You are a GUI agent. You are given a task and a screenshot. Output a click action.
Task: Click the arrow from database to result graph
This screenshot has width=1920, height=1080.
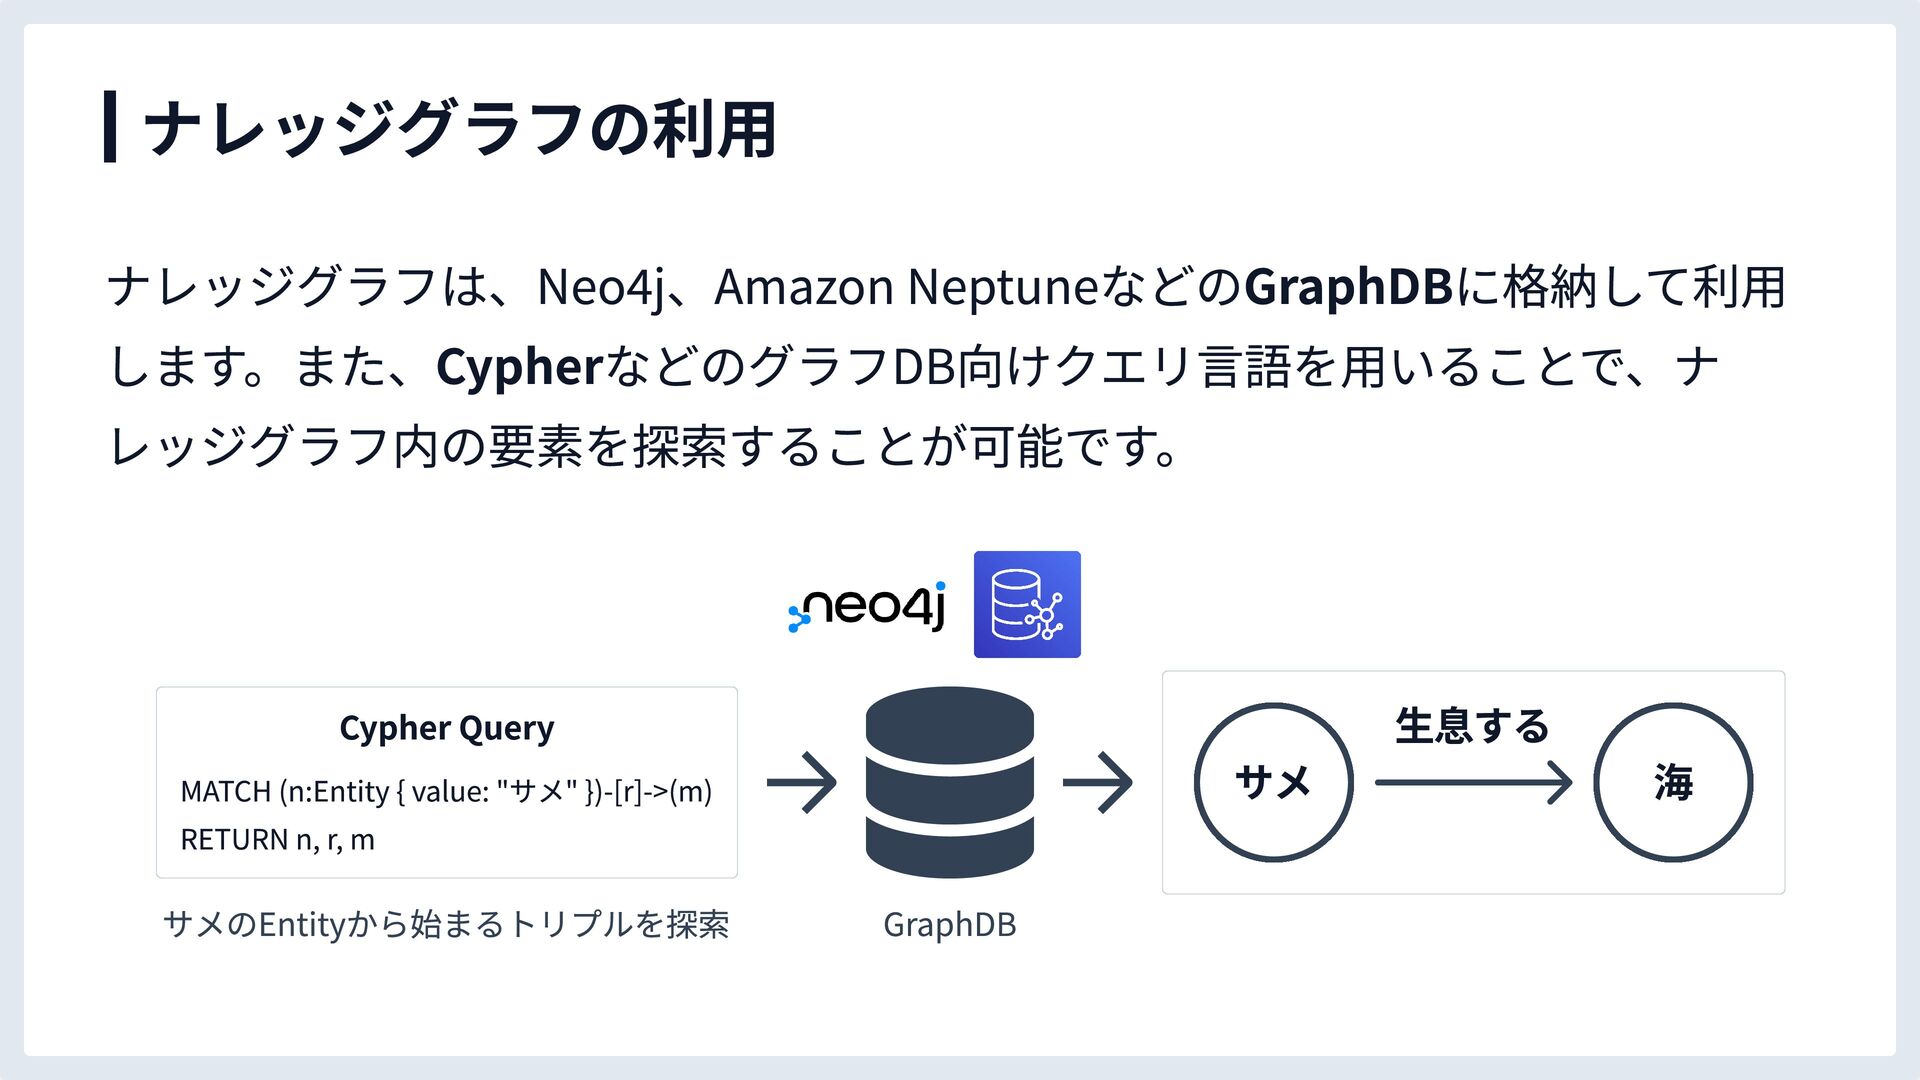tap(1098, 782)
